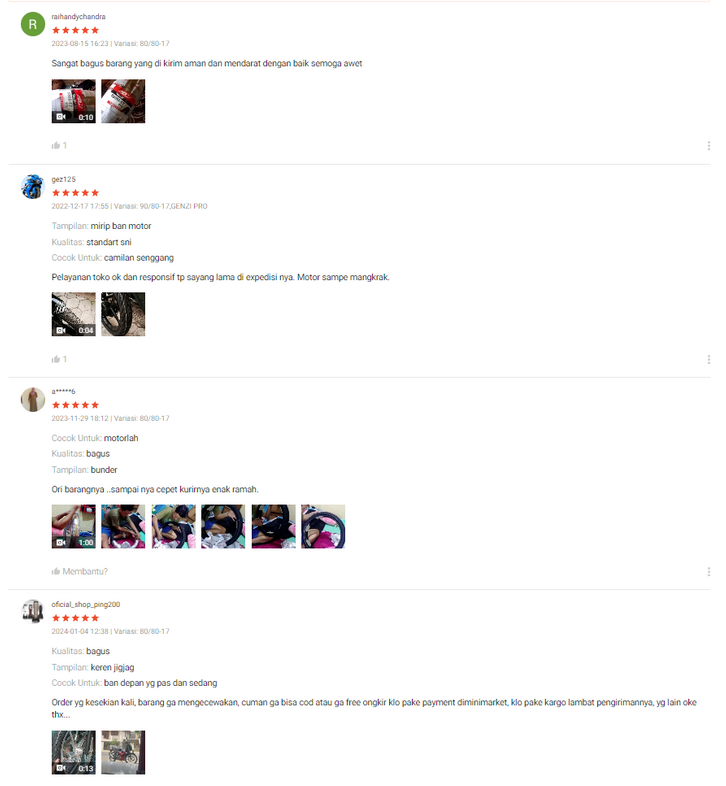
Task: Open username link raihandychandra
Action: [x=79, y=17]
